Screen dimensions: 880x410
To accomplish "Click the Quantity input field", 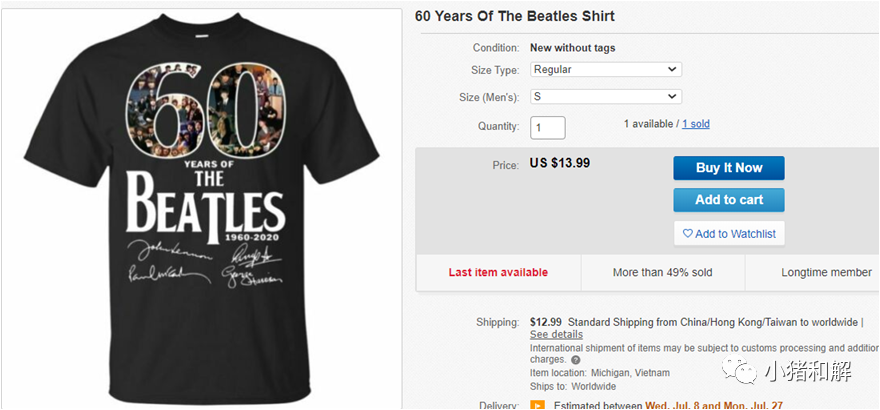I will (x=548, y=127).
